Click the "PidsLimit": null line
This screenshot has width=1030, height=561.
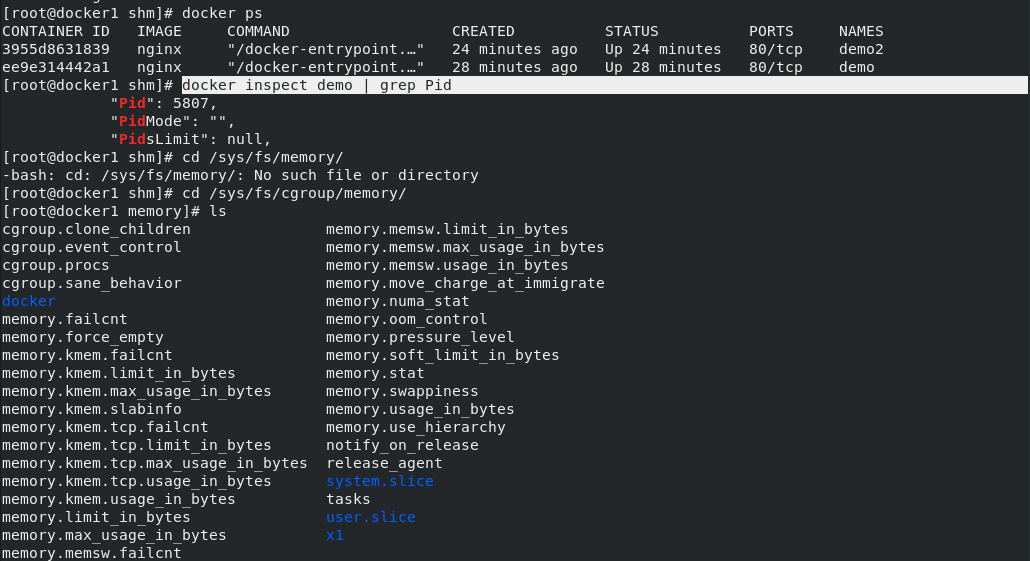click(x=190, y=139)
